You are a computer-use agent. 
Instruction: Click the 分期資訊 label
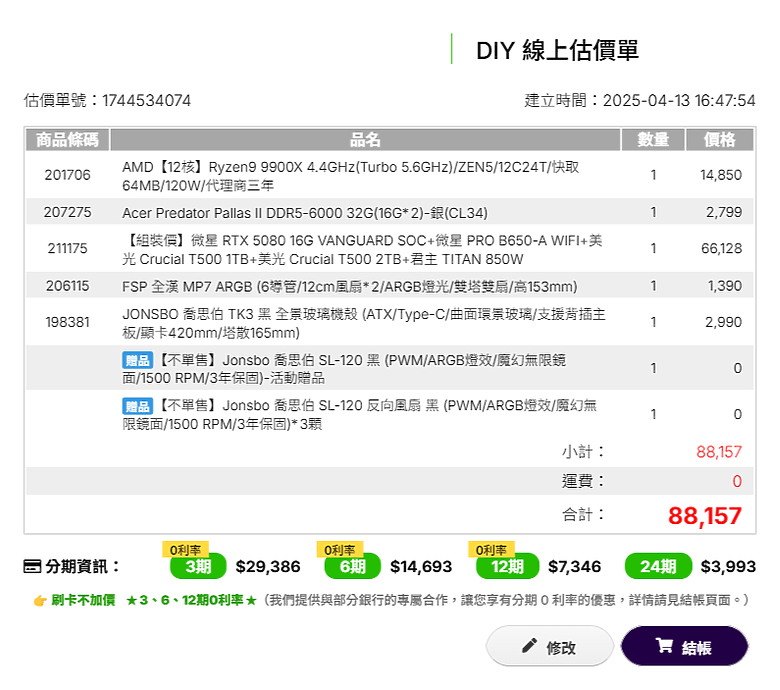83,566
